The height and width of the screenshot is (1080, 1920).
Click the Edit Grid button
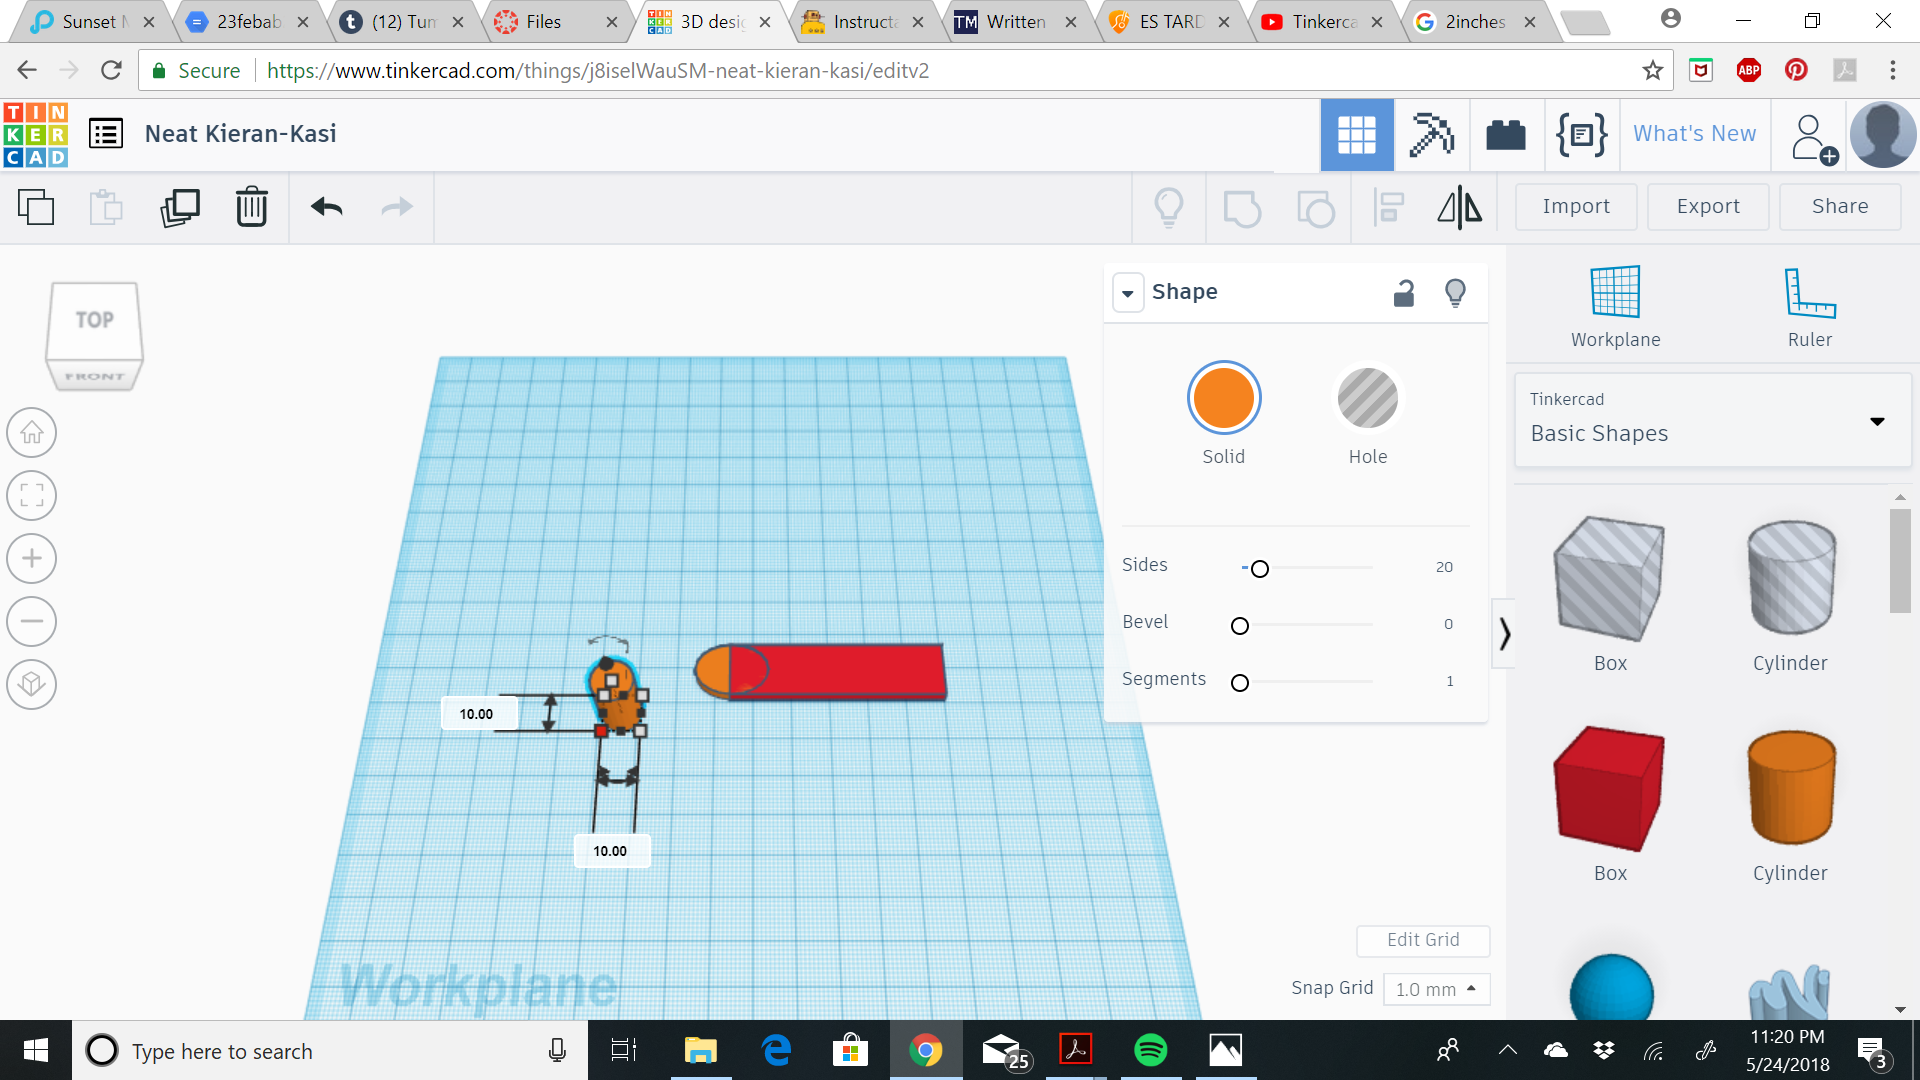click(1423, 940)
